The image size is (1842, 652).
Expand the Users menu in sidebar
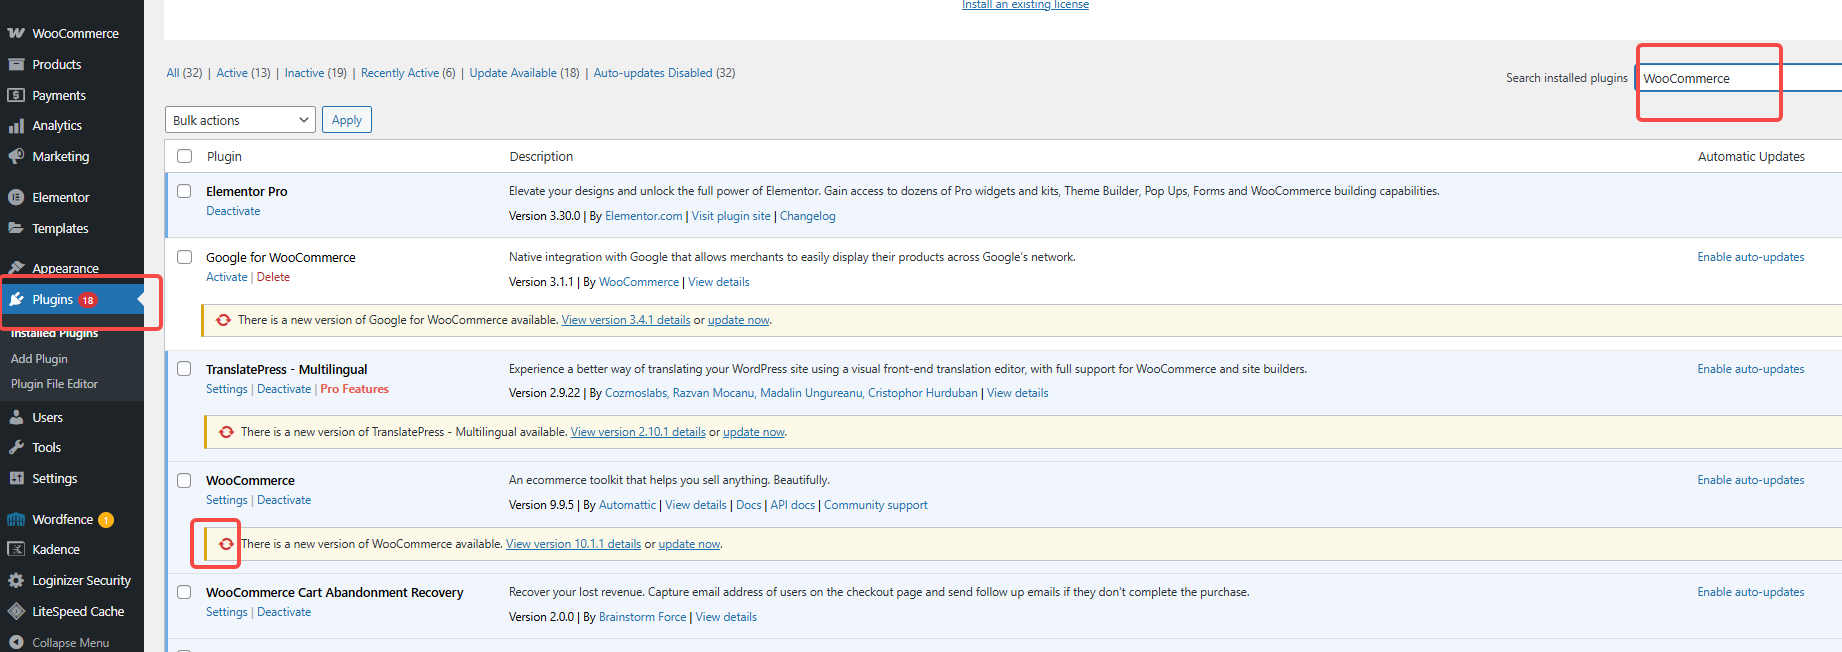47,418
